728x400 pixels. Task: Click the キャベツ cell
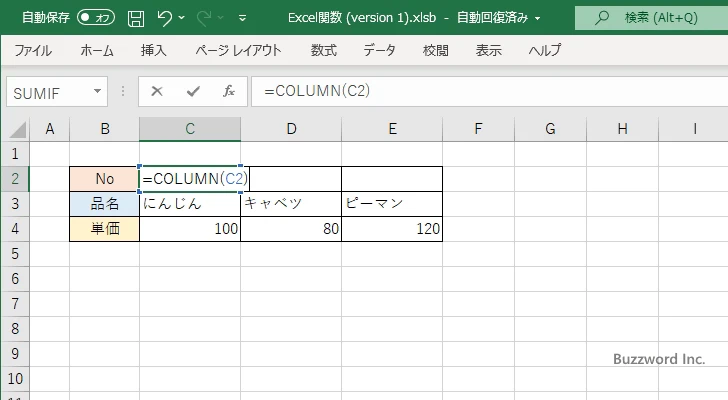point(291,204)
